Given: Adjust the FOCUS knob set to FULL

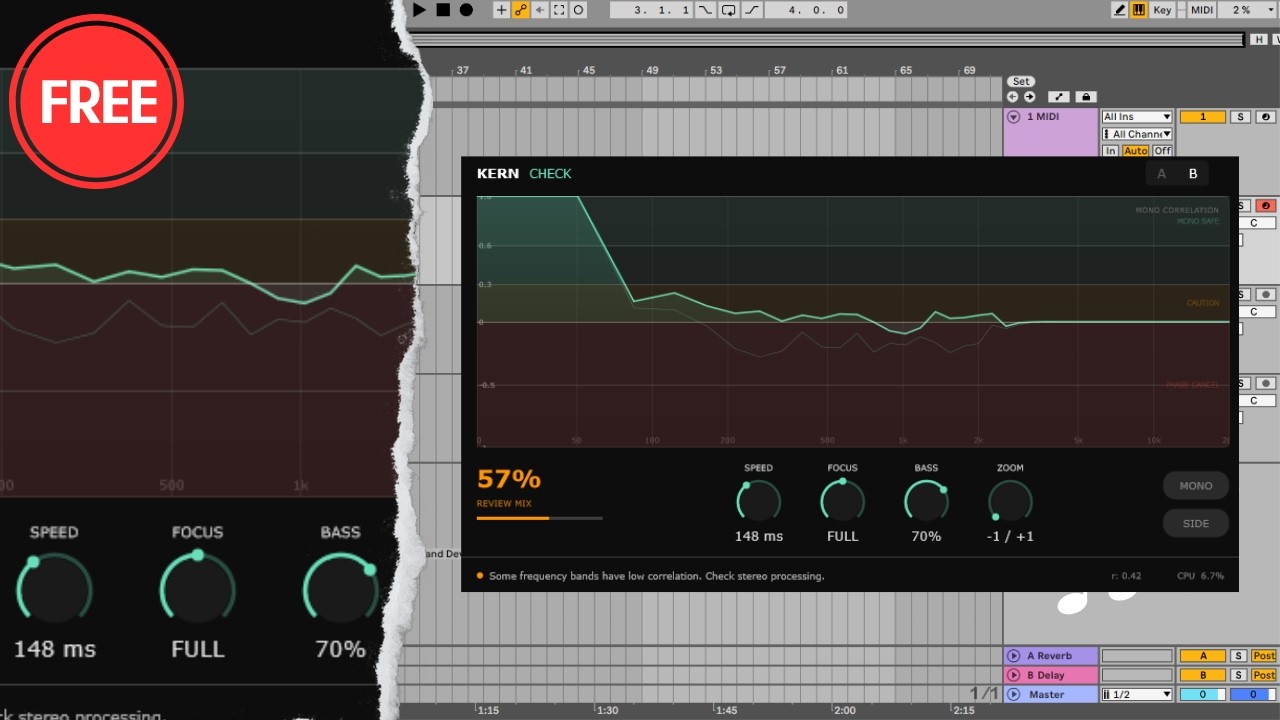Looking at the screenshot, I should point(843,501).
